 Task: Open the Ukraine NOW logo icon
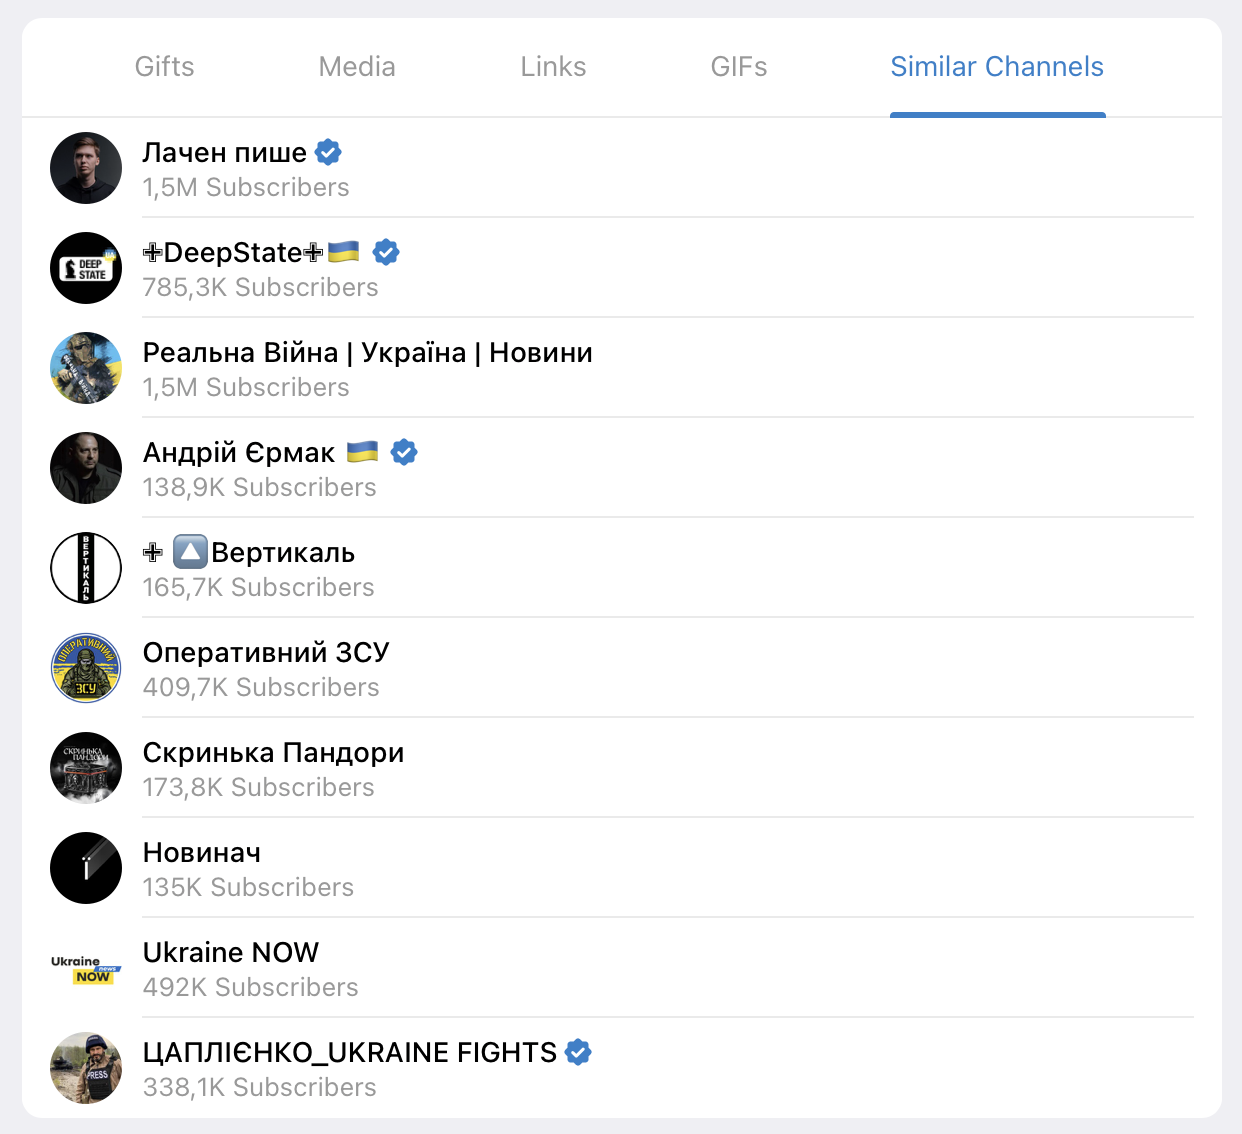click(x=86, y=968)
